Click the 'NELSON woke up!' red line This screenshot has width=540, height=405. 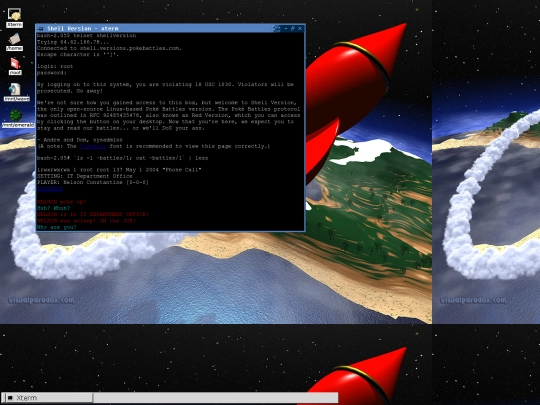[x=61, y=202]
